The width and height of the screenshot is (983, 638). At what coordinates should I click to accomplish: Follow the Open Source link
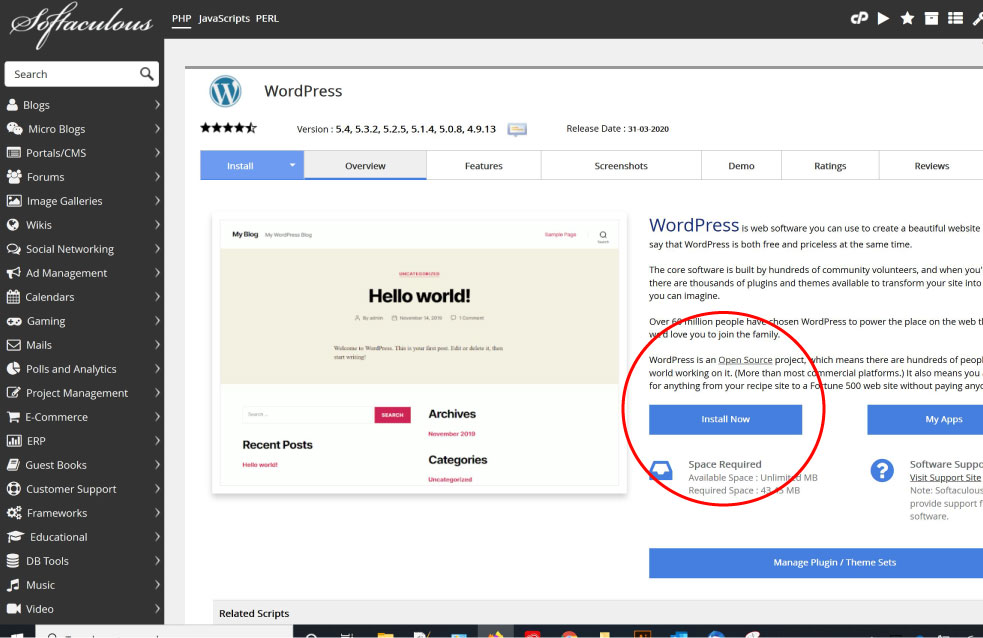(745, 360)
